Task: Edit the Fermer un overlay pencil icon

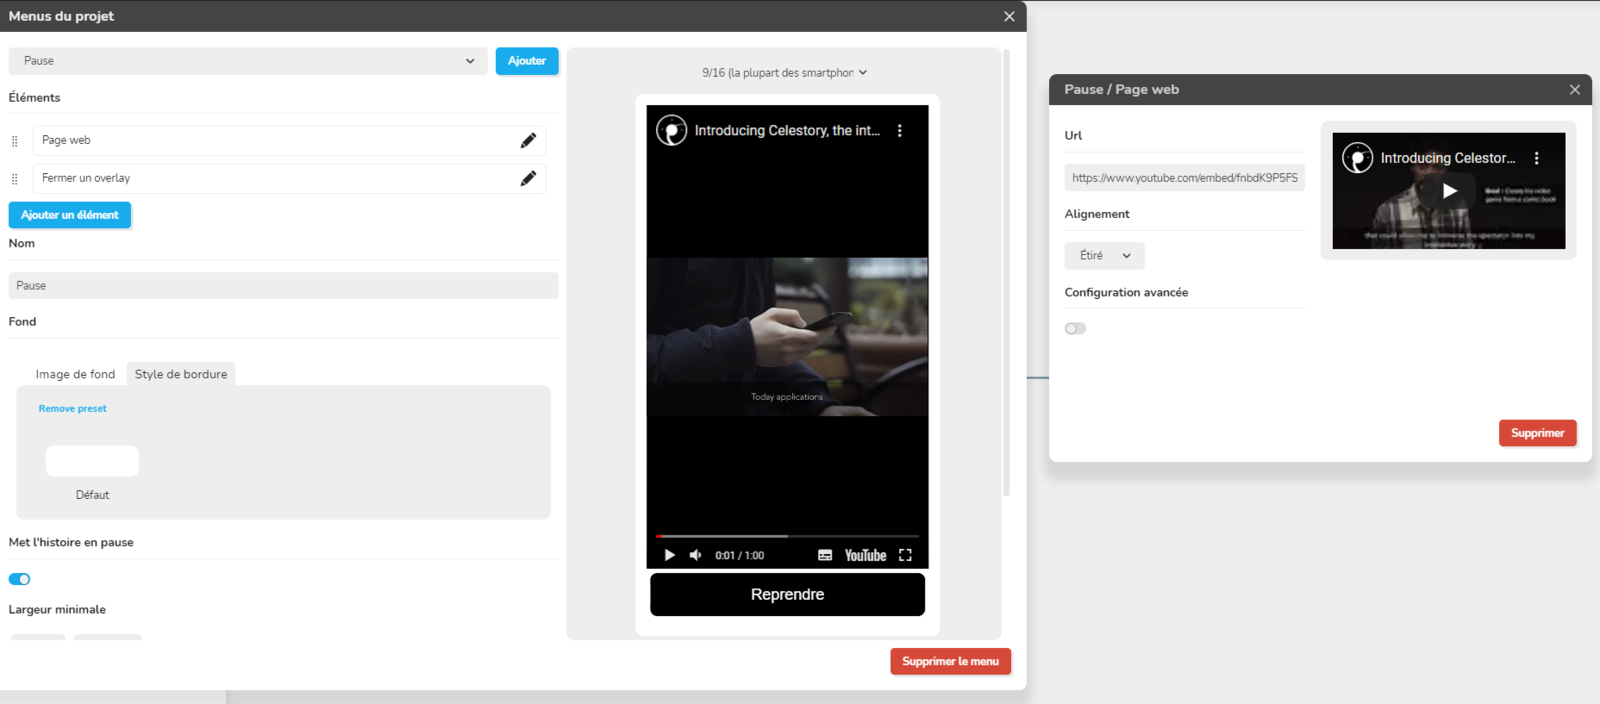Action: pyautogui.click(x=528, y=179)
